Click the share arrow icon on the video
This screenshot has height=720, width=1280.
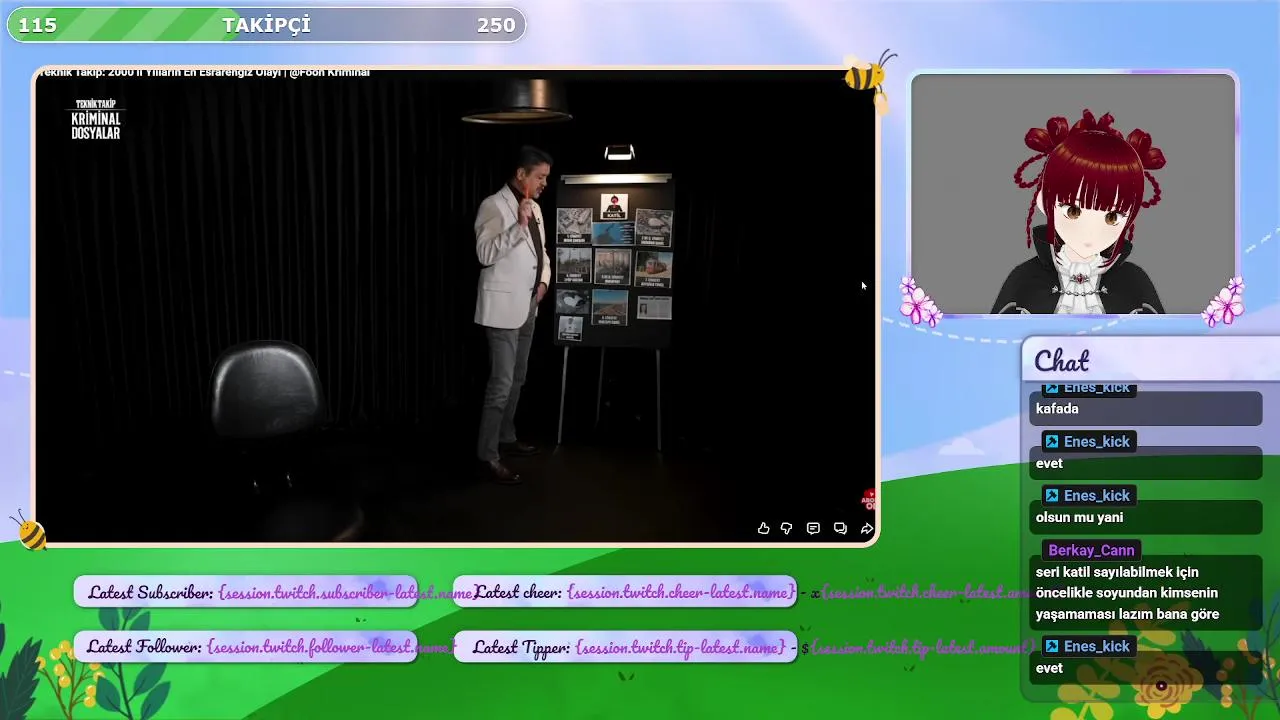pyautogui.click(x=867, y=528)
